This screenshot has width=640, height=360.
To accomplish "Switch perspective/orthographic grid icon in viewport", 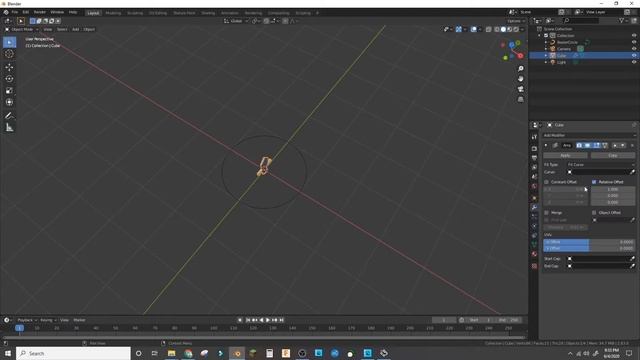I will point(520,99).
